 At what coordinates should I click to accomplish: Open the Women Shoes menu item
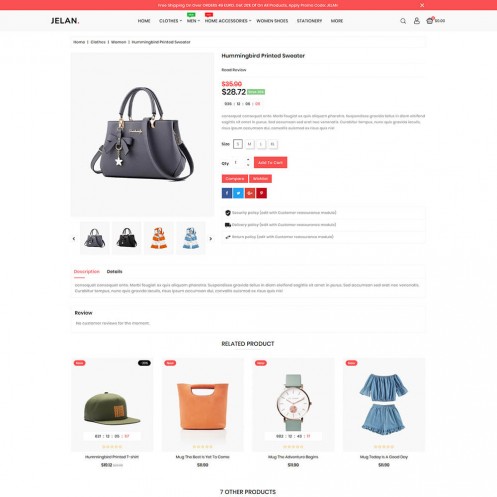tap(272, 21)
